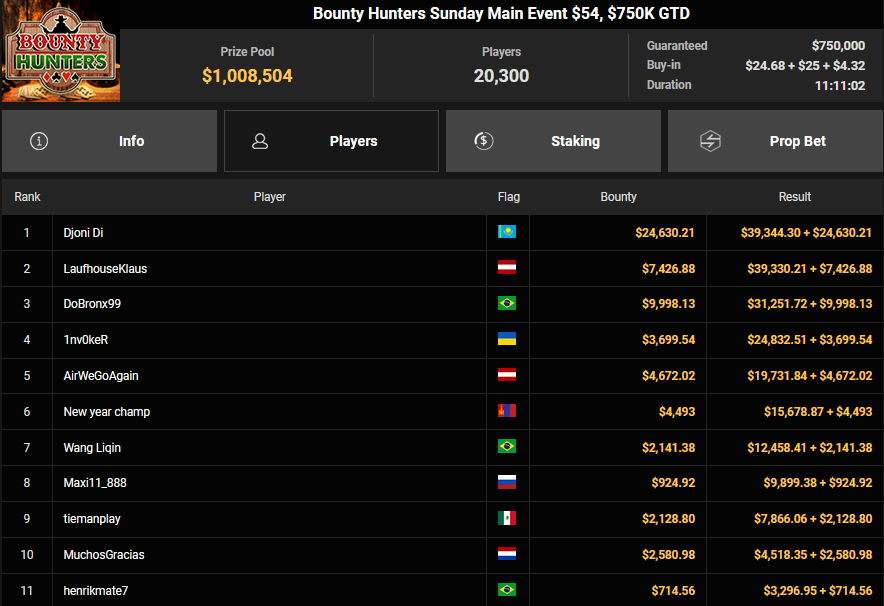Click New year champ's Mongolia flag icon
Viewport: 884px width, 606px height.
(x=507, y=411)
